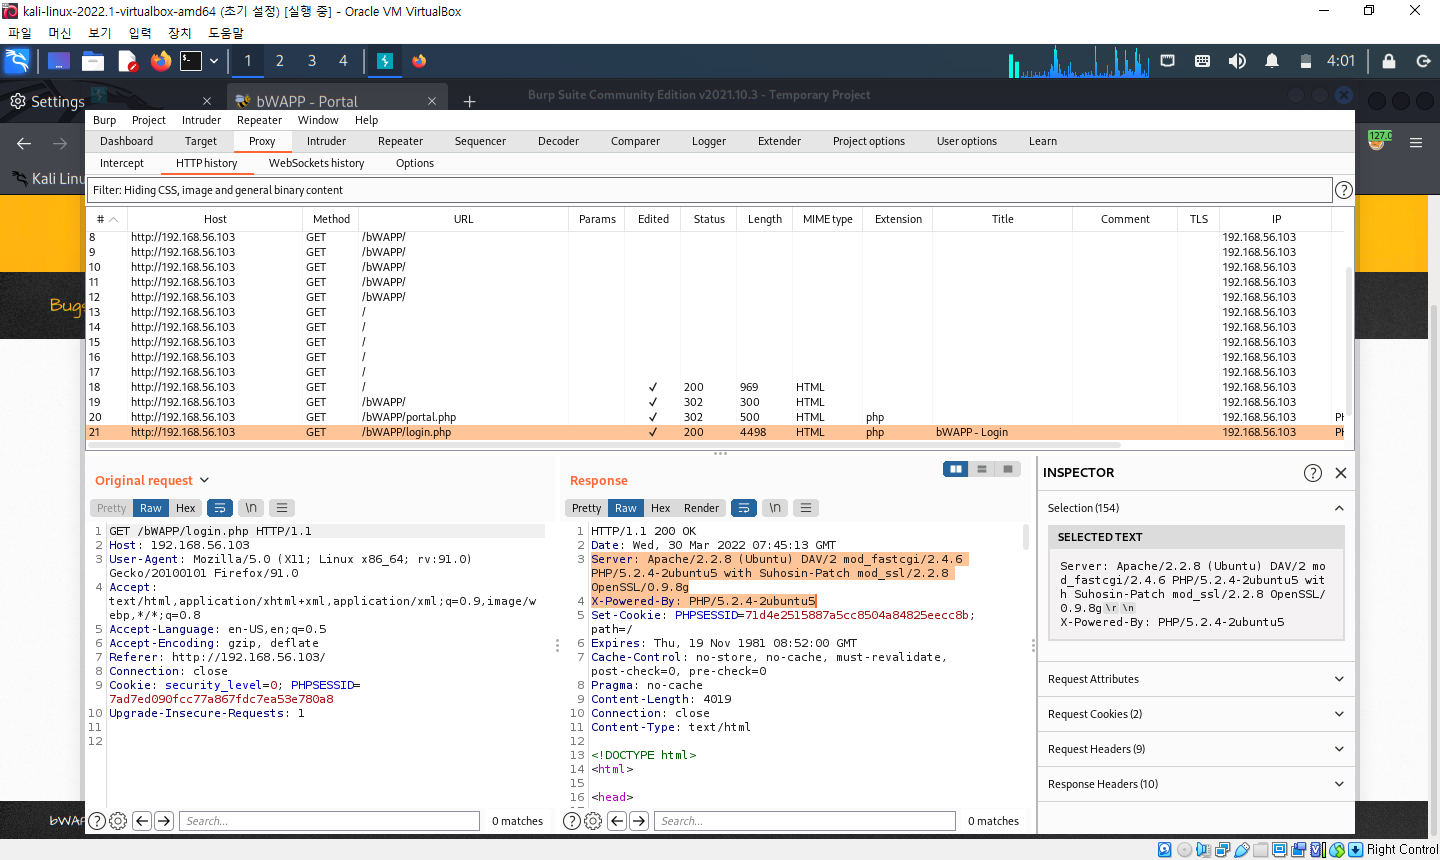Go to previous match in response search
The height and width of the screenshot is (860, 1440).
click(617, 821)
